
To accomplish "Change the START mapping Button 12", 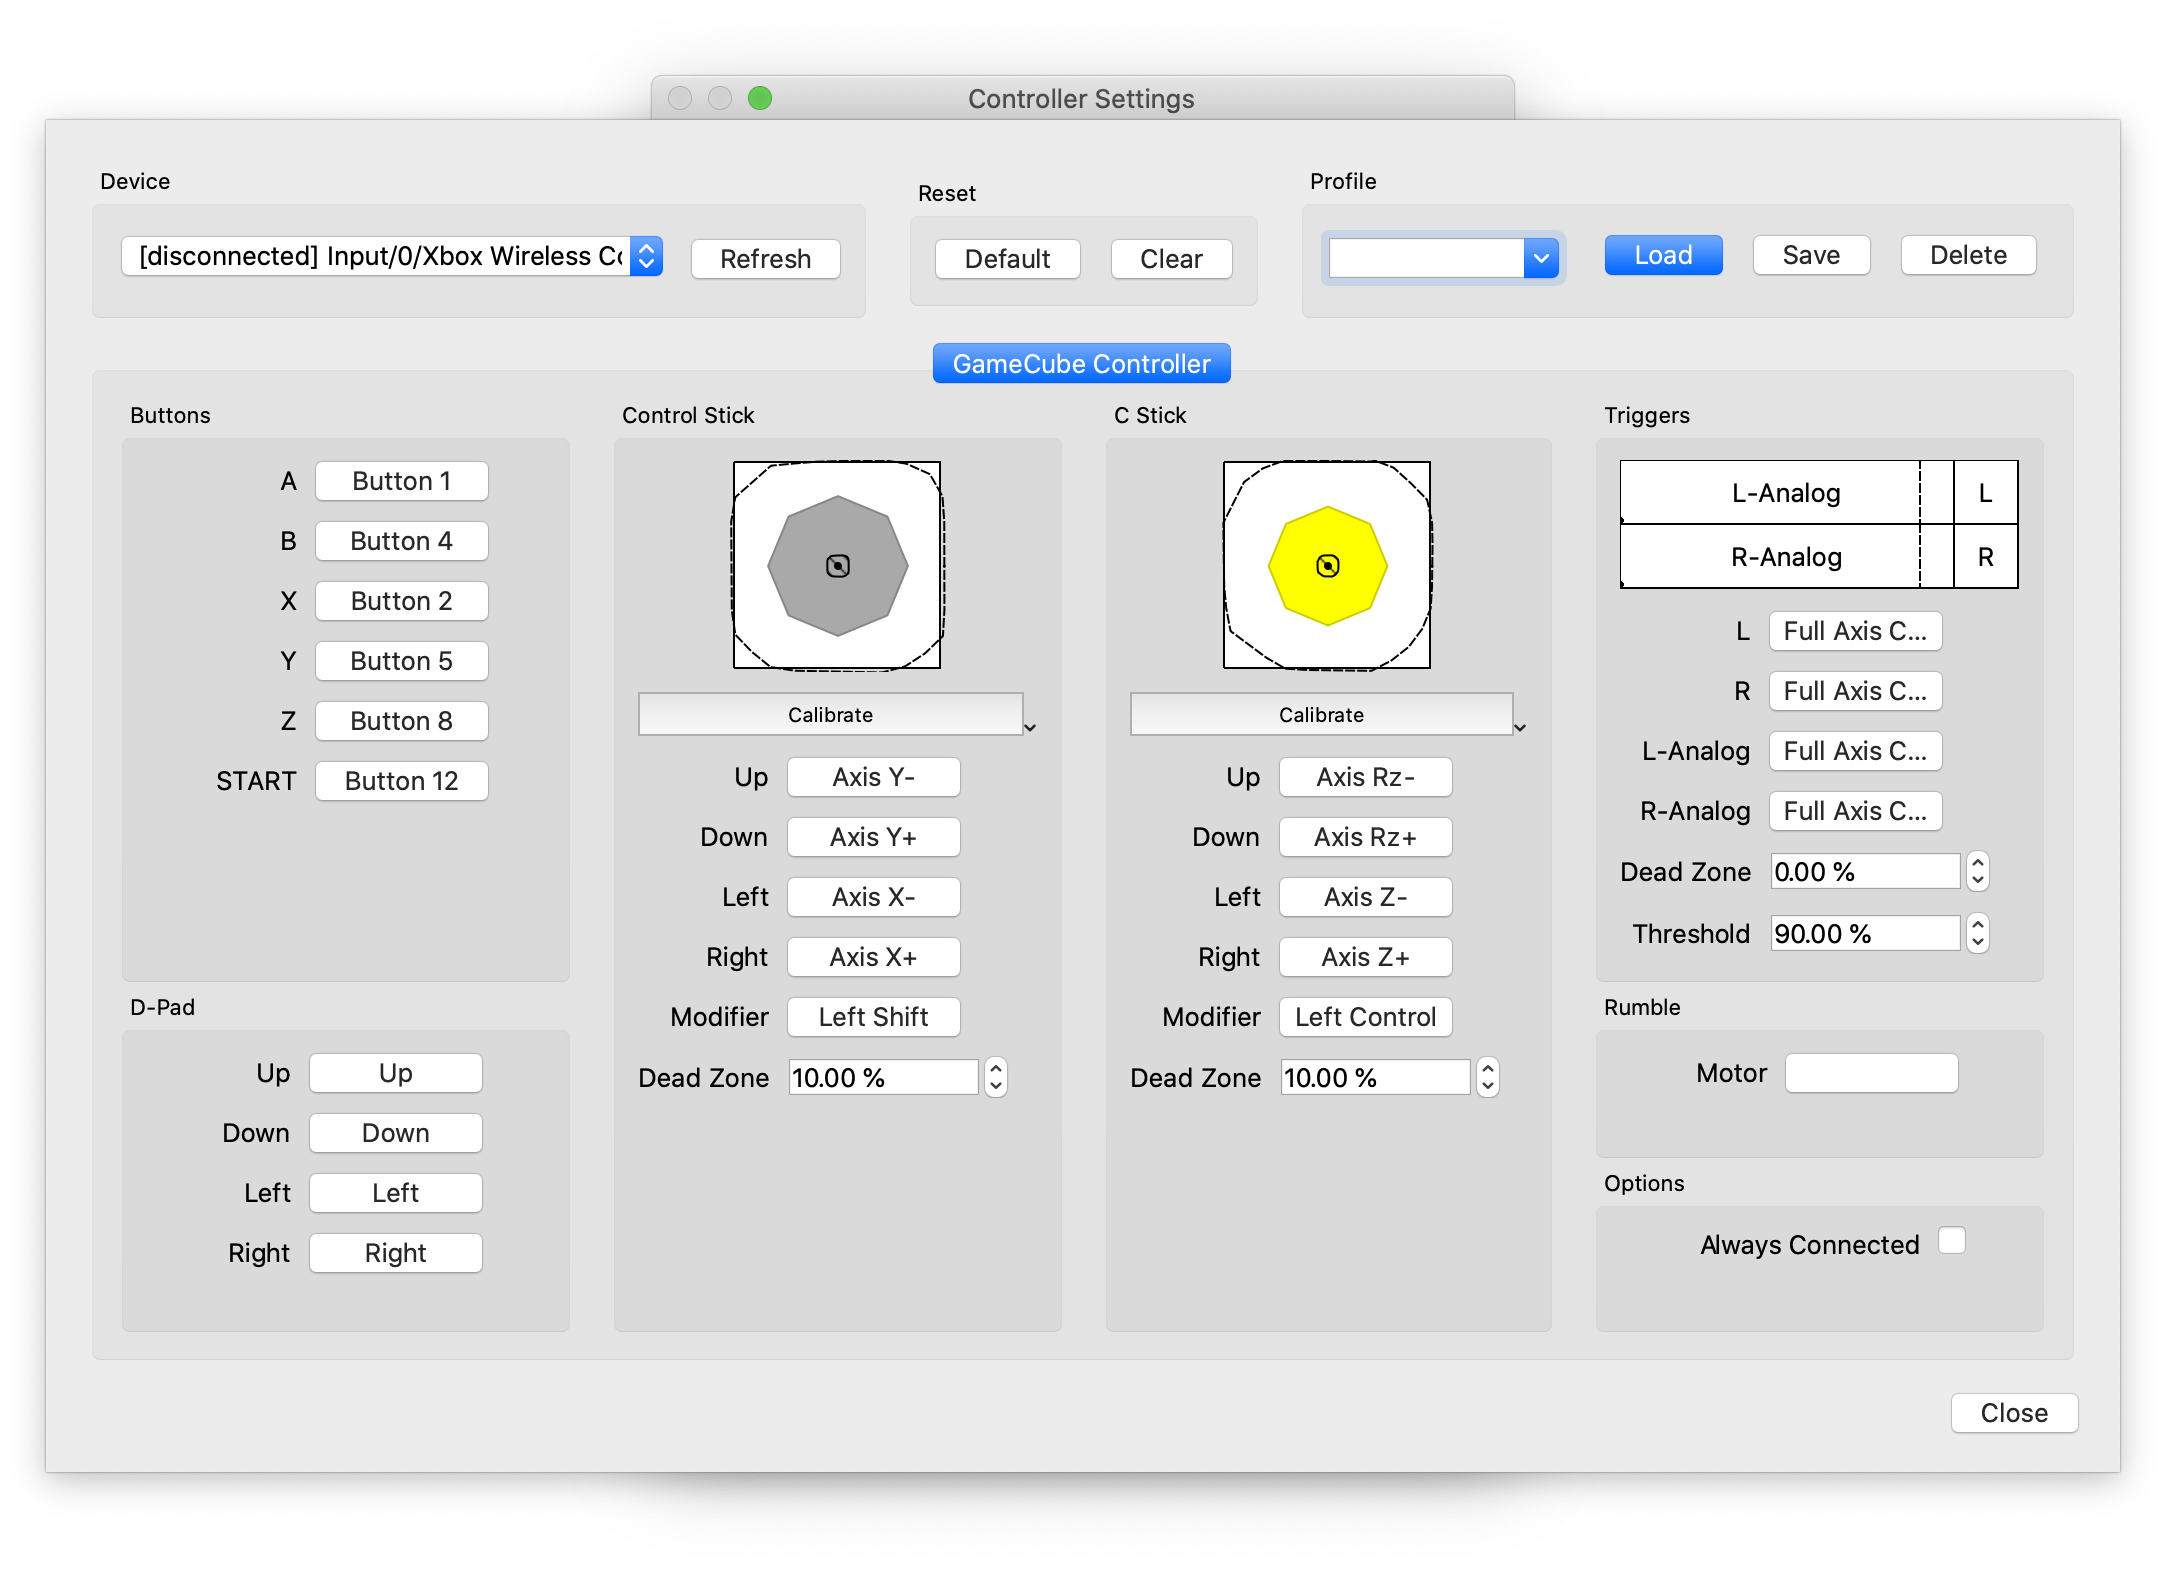I will [401, 781].
